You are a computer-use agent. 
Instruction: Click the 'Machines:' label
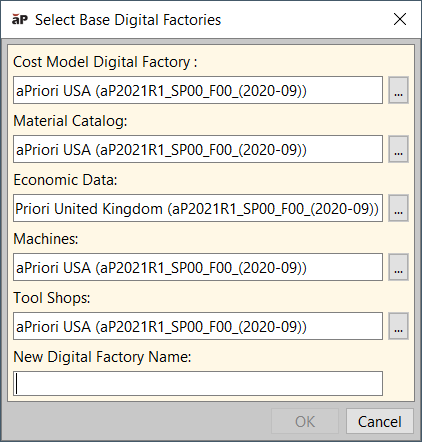click(x=46, y=239)
